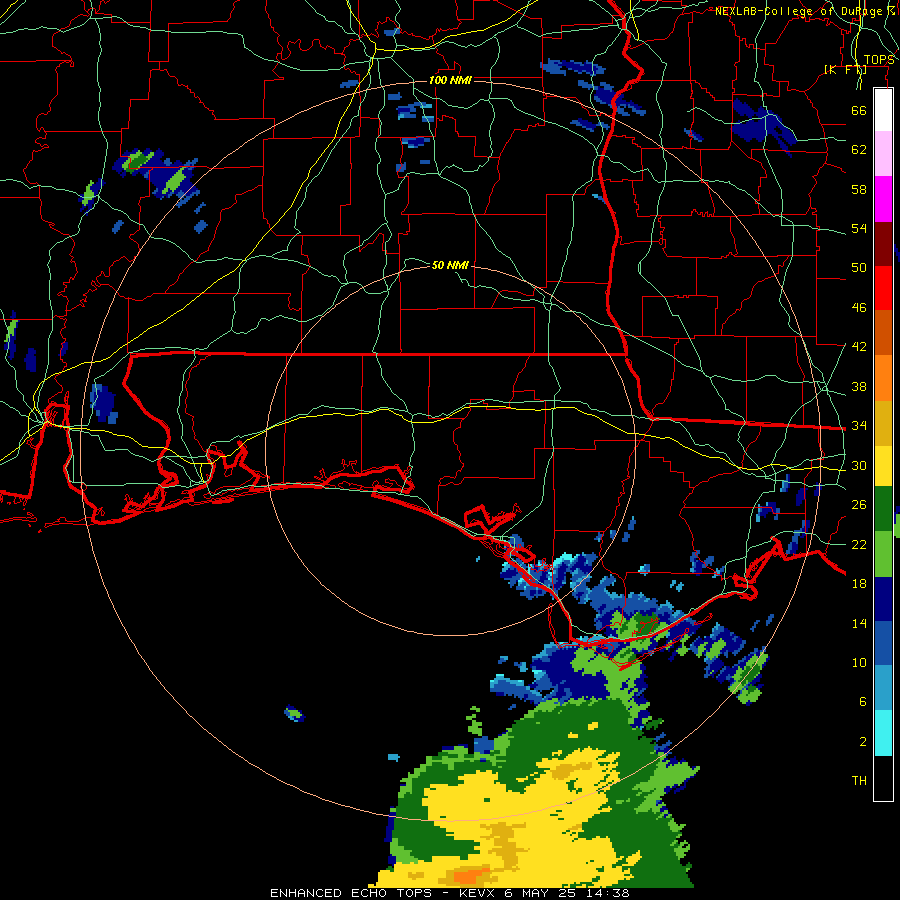Click the magenta legend swatch
The width and height of the screenshot is (900, 900).
883,199
